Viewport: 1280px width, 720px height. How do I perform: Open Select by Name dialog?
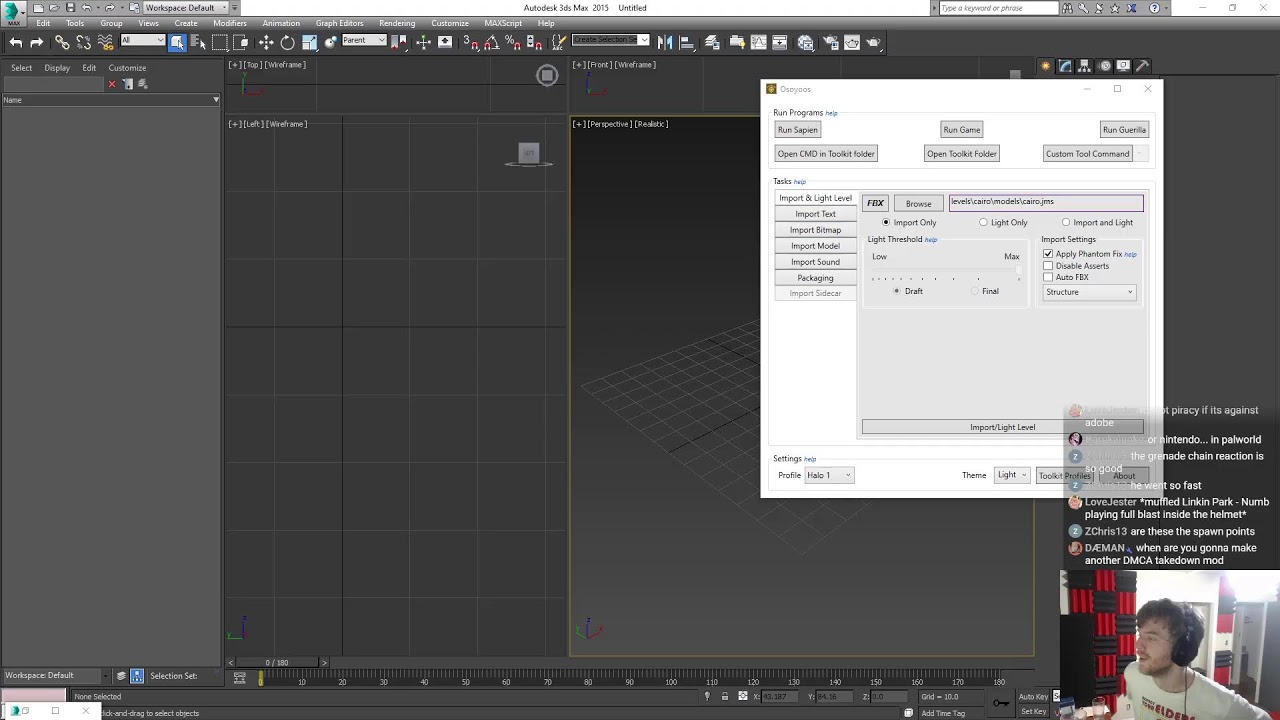tap(198, 42)
